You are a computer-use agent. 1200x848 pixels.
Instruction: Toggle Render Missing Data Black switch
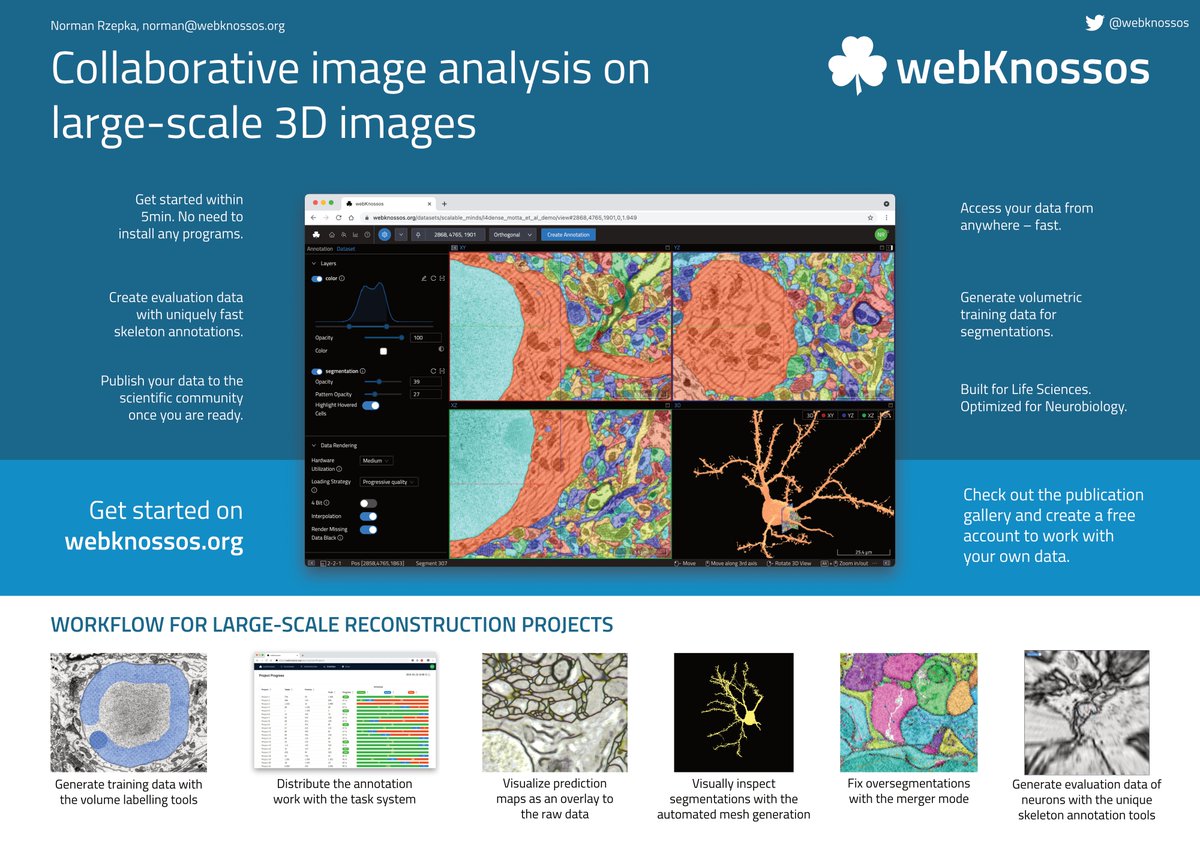pyautogui.click(x=368, y=530)
